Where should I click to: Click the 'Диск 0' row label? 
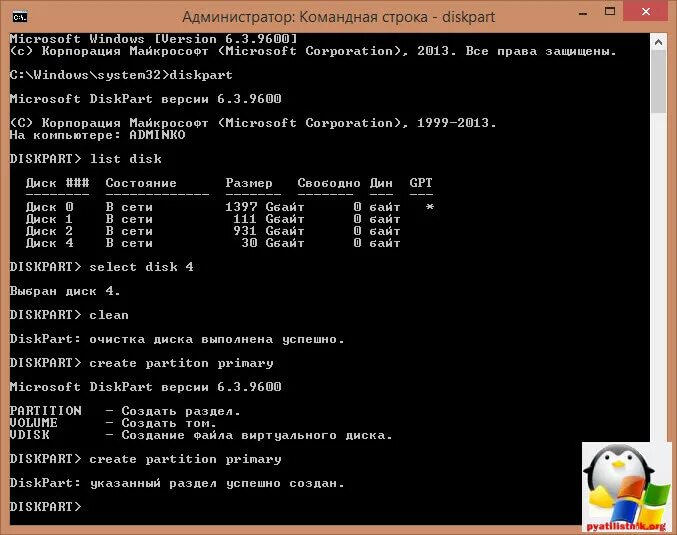[x=50, y=207]
